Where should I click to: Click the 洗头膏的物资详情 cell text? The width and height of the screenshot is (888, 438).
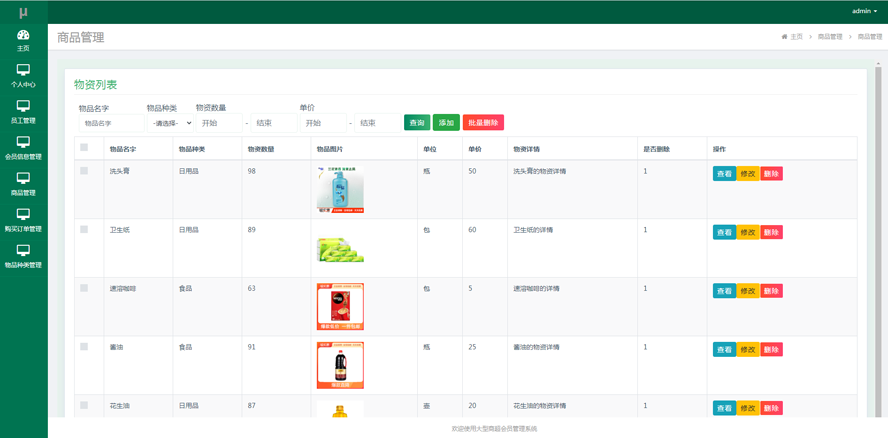(x=539, y=171)
